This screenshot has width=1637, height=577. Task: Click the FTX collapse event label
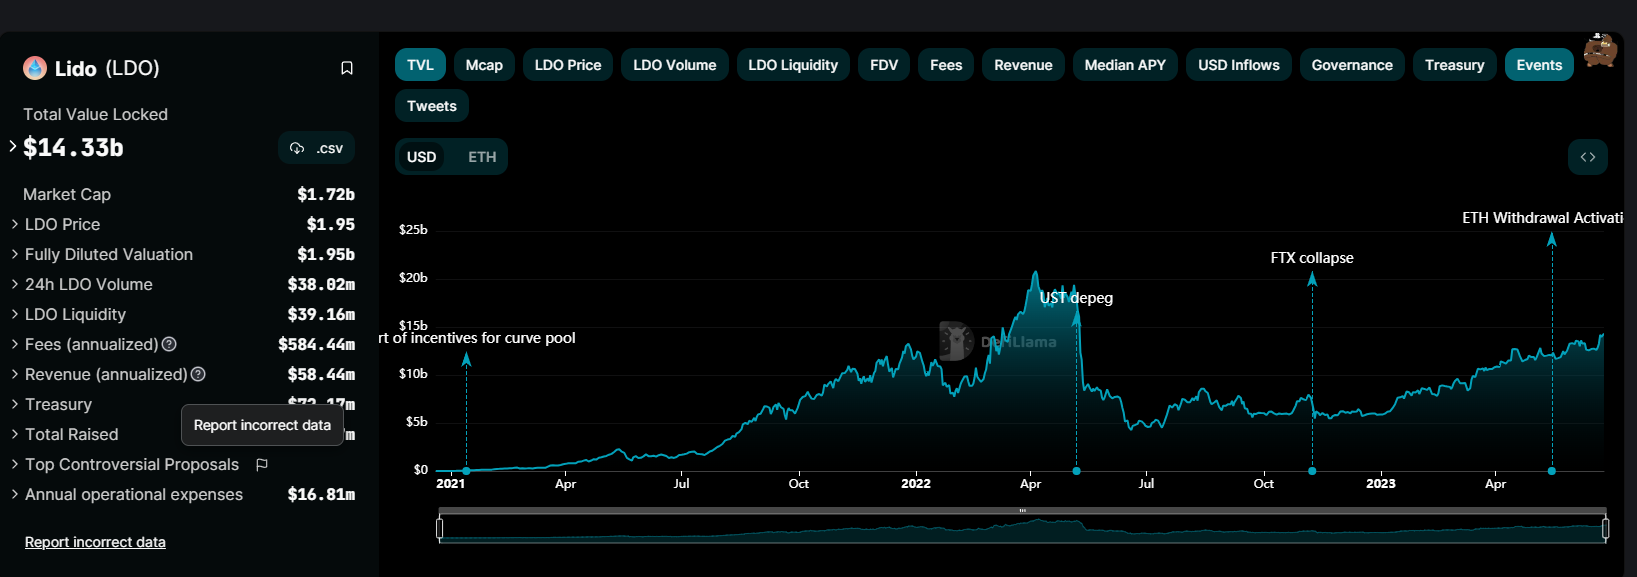1312,258
